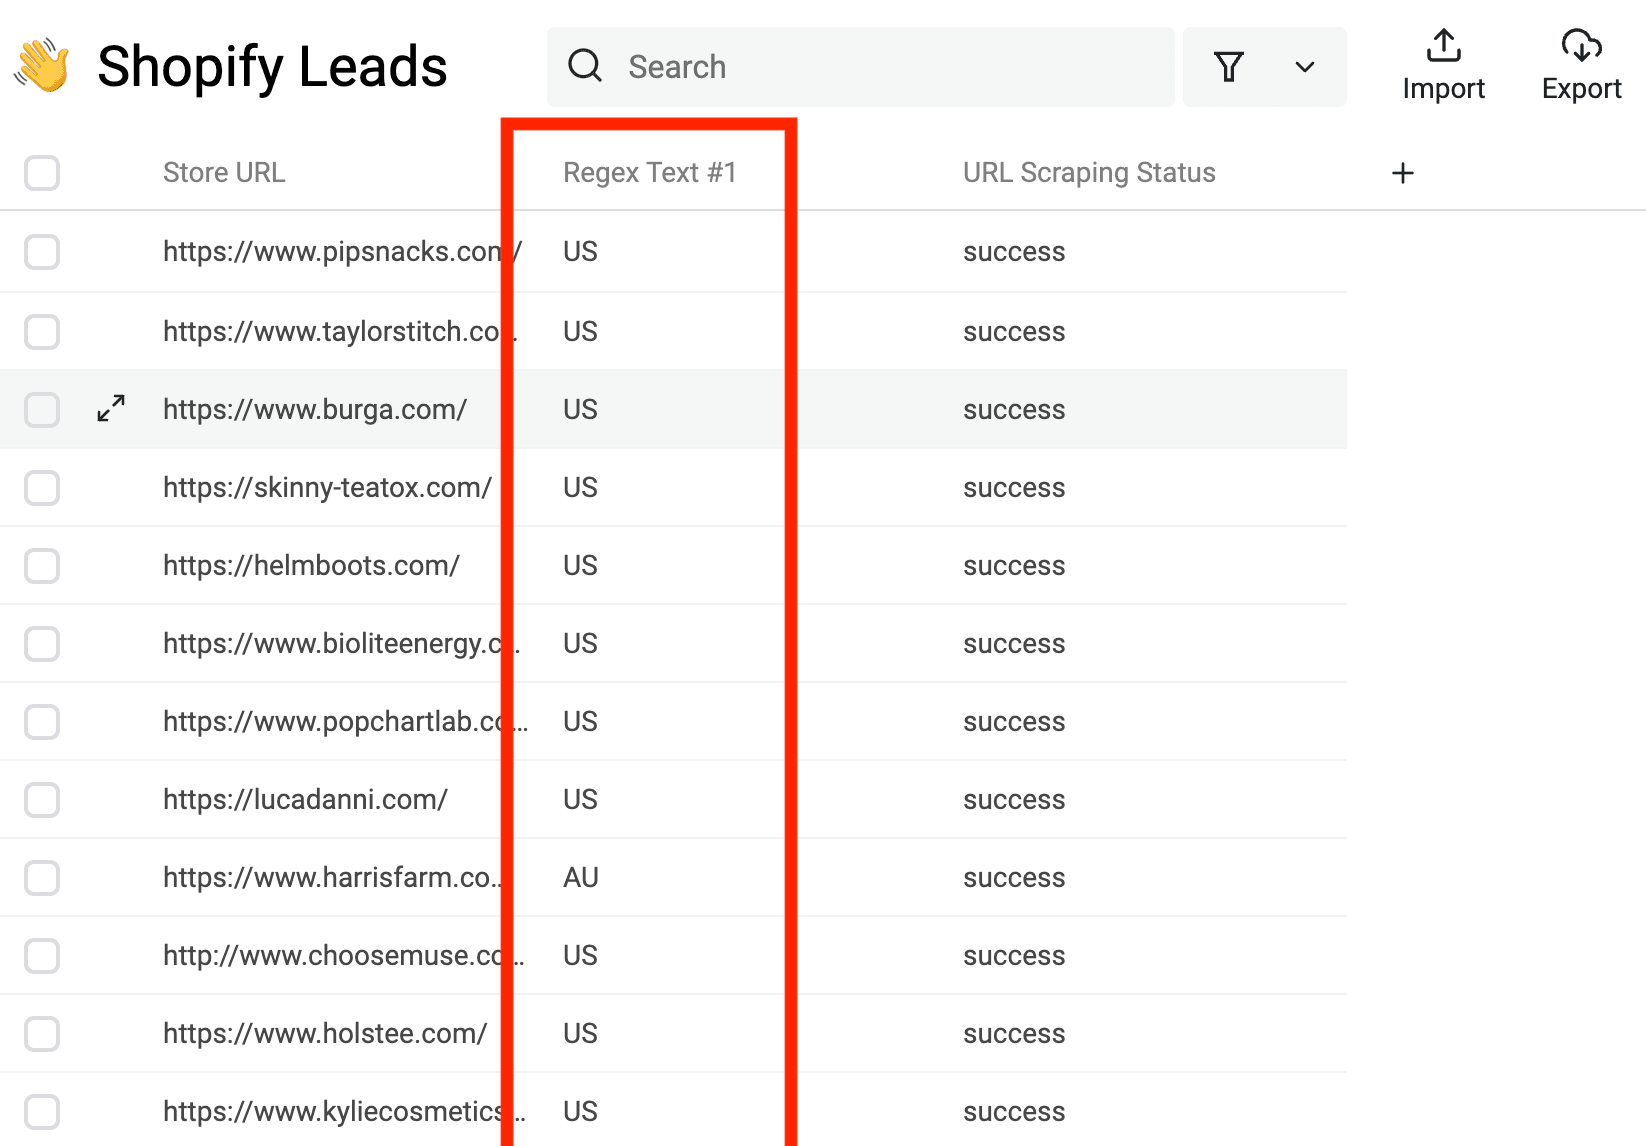Check the select-all checkbox in the header

(41, 172)
